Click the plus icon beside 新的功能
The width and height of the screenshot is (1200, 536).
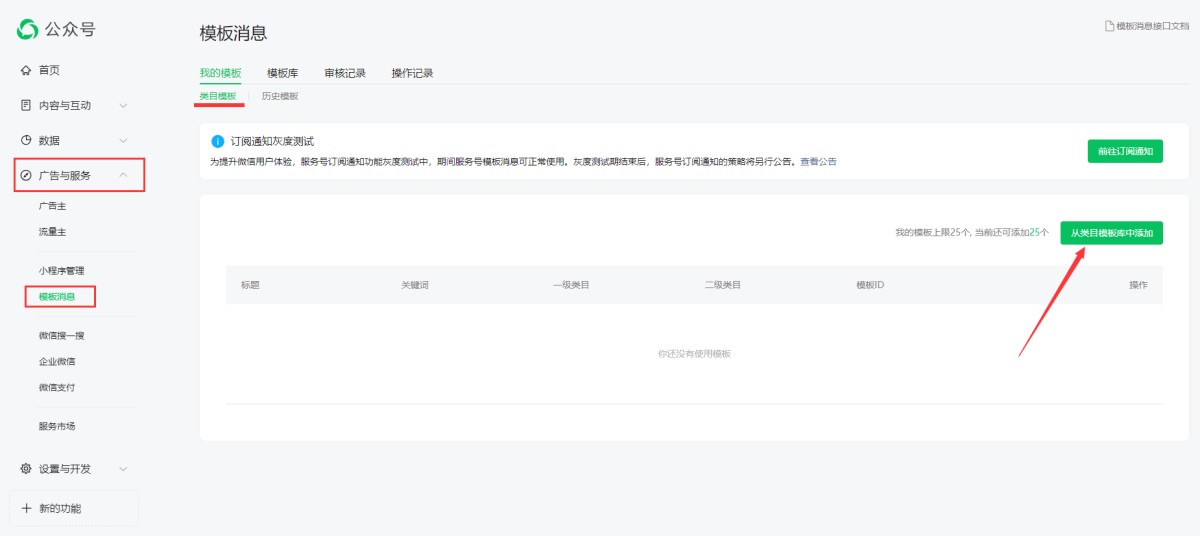pos(27,508)
